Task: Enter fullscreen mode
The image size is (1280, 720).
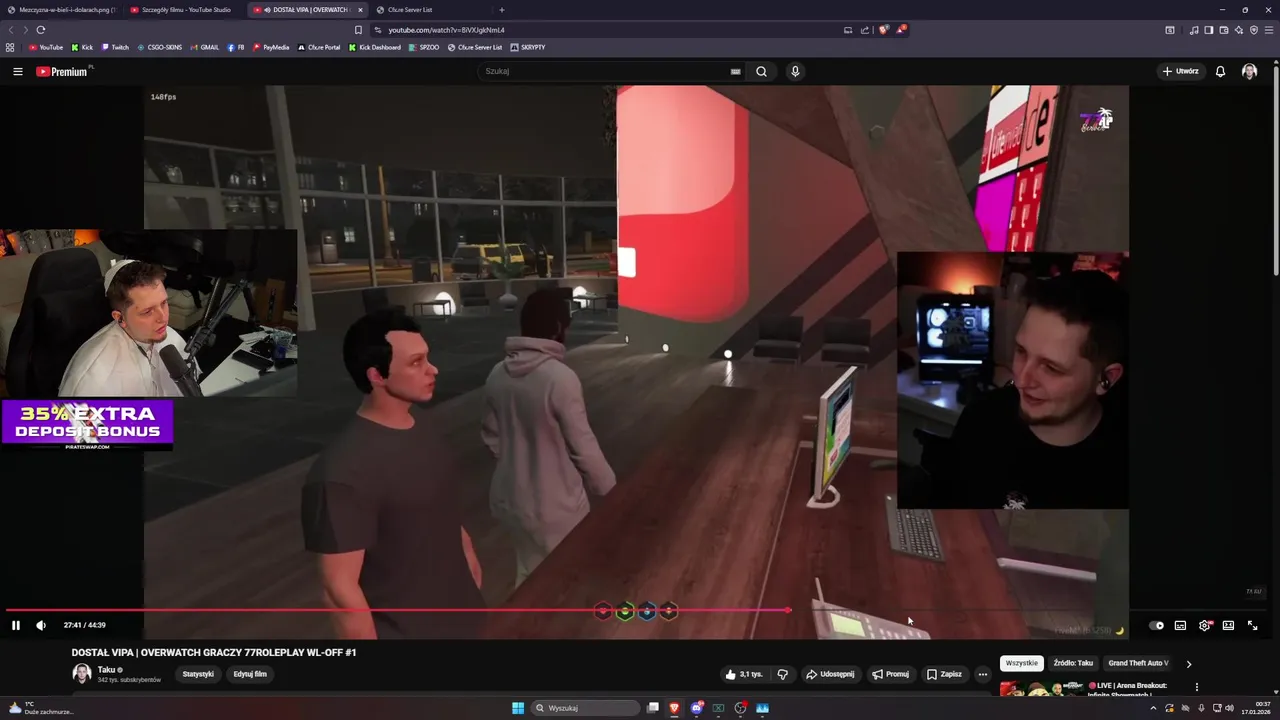Action: point(1252,625)
